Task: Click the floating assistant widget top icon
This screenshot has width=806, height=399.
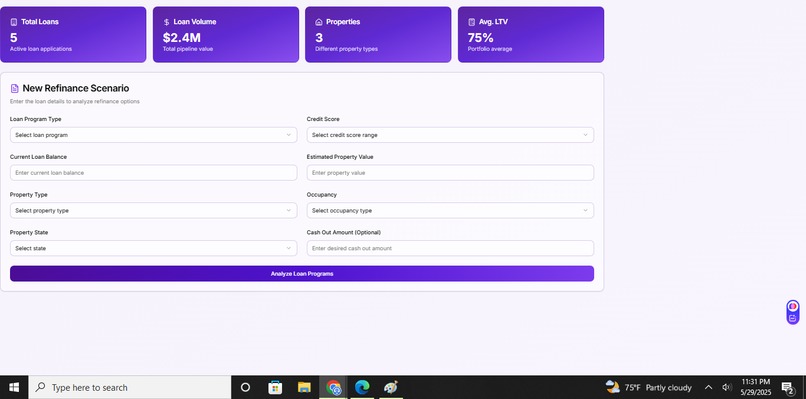Action: pos(793,306)
